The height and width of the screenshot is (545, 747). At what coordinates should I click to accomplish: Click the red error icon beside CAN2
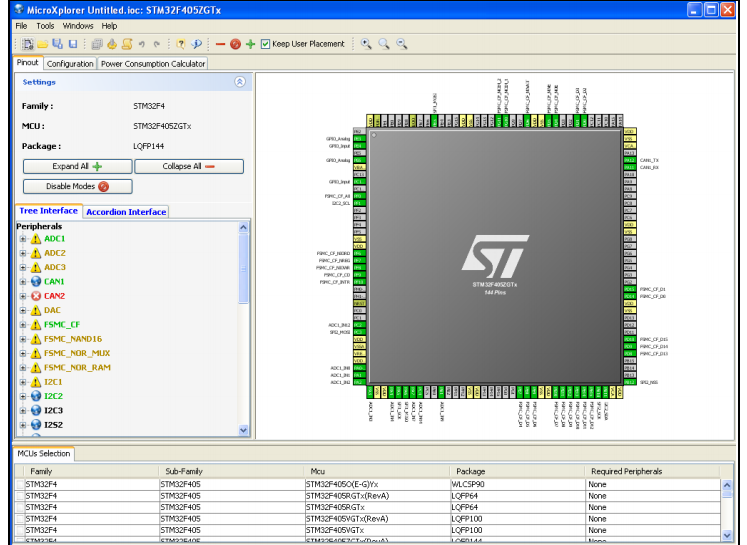pyautogui.click(x=36, y=296)
